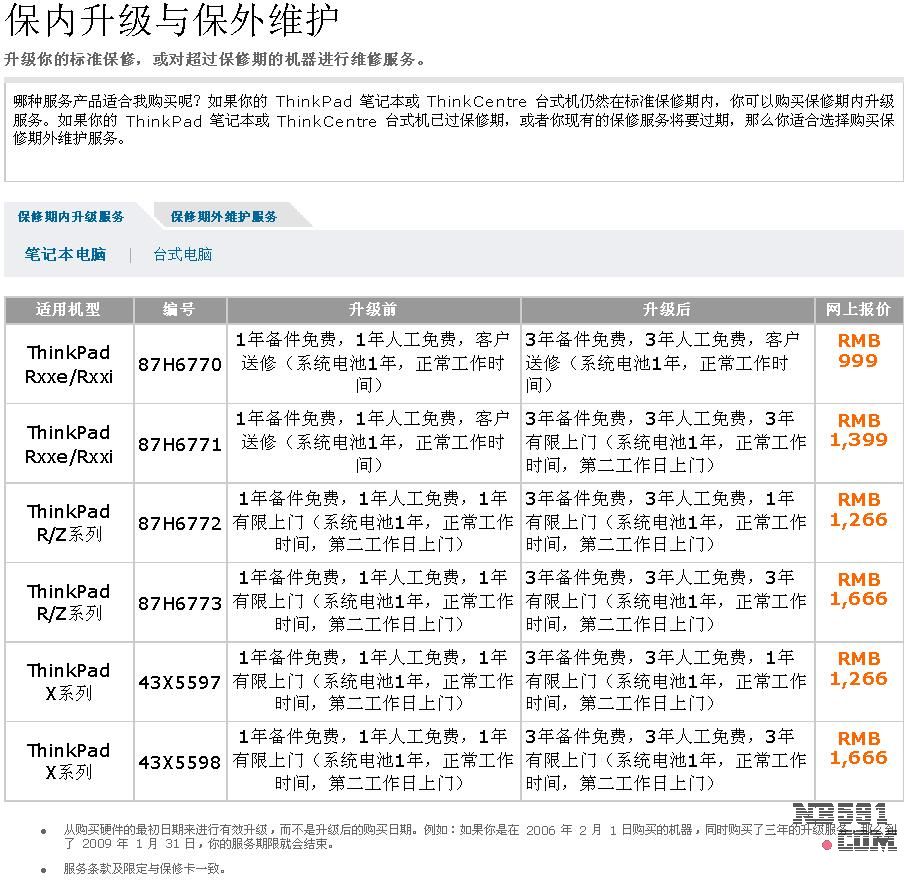This screenshot has height=880, width=910.
Task: Select part number 87H6772
Action: (x=180, y=524)
